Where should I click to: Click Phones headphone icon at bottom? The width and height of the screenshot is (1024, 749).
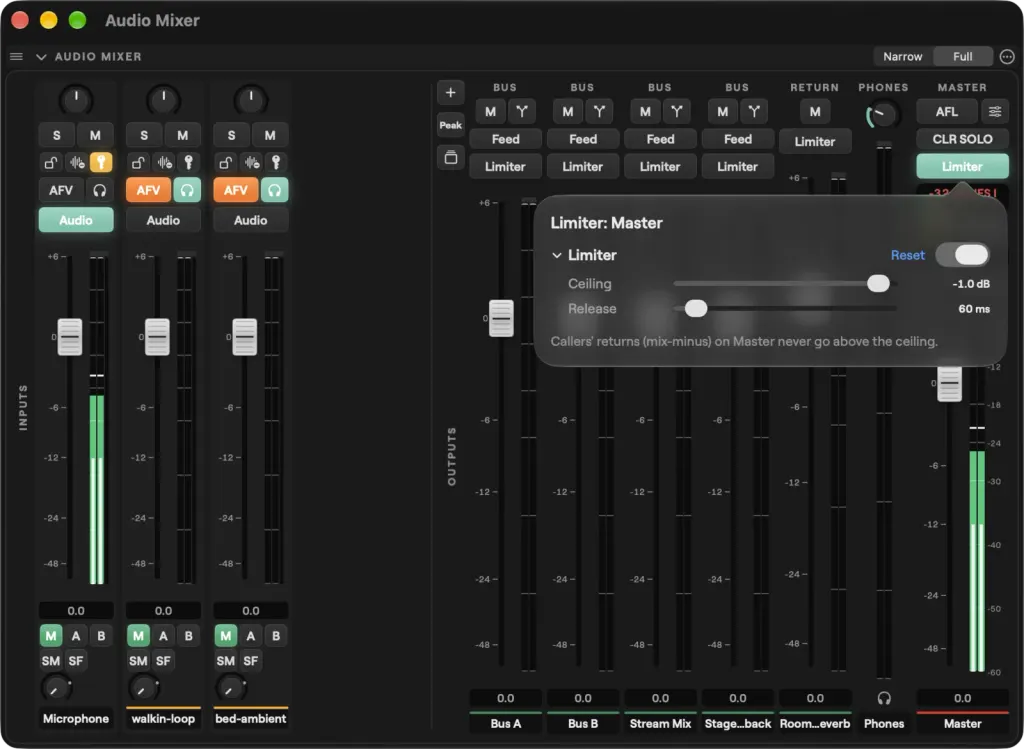(884, 698)
